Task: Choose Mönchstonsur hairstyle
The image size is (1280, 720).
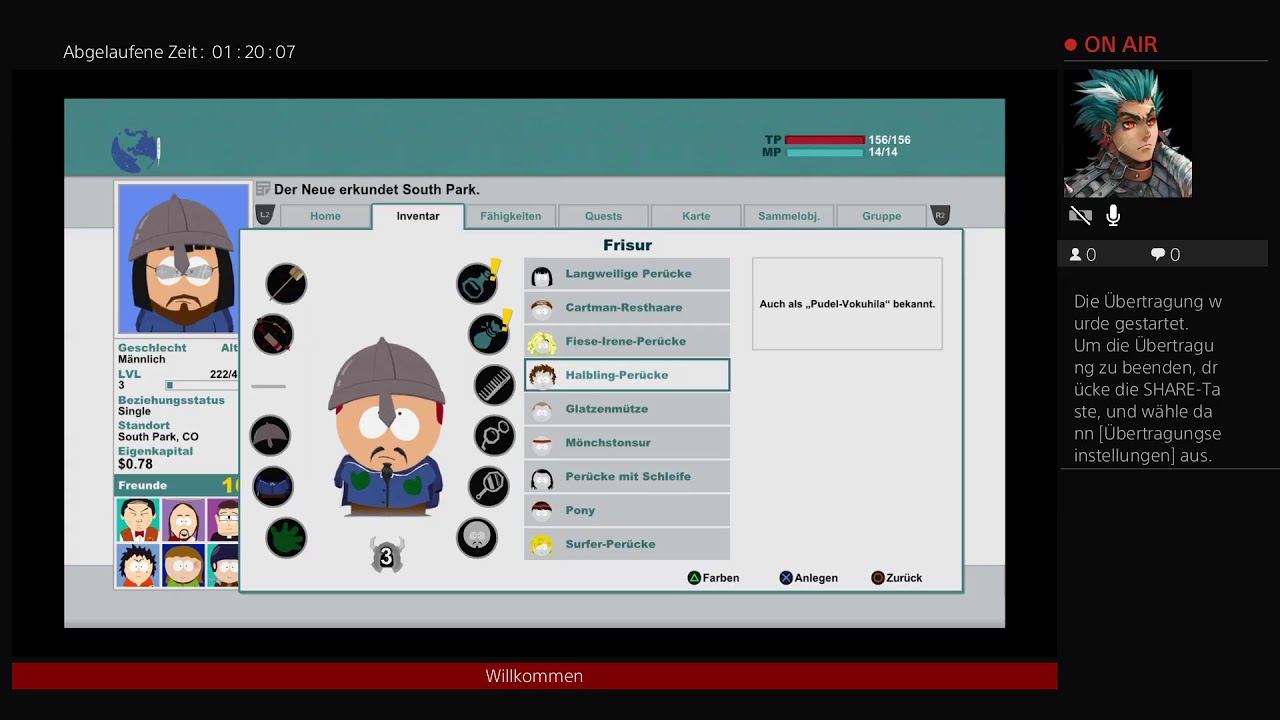Action: 627,442
